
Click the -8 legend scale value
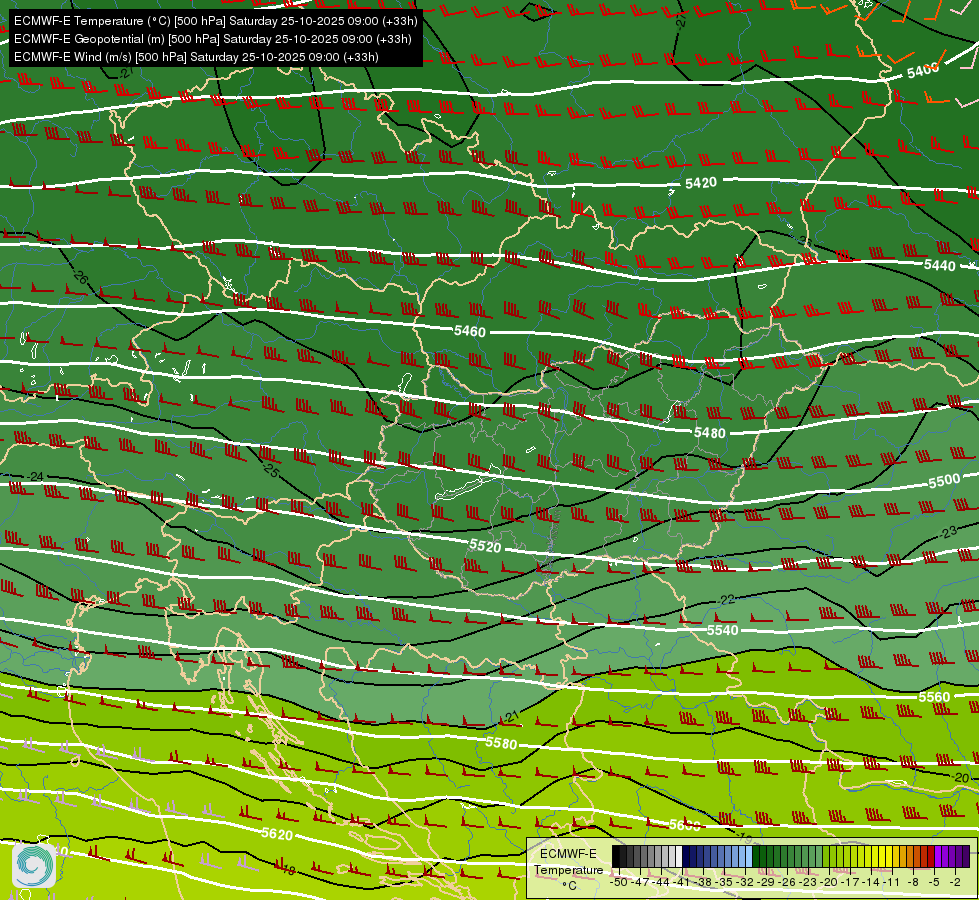(913, 883)
